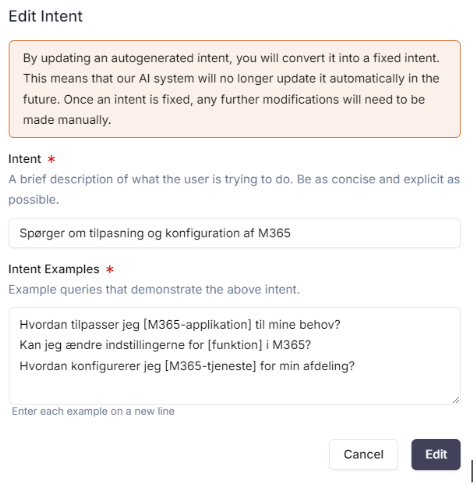This screenshot has width=476, height=487.
Task: Click the 'Intent' field label
Action: [x=25, y=159]
